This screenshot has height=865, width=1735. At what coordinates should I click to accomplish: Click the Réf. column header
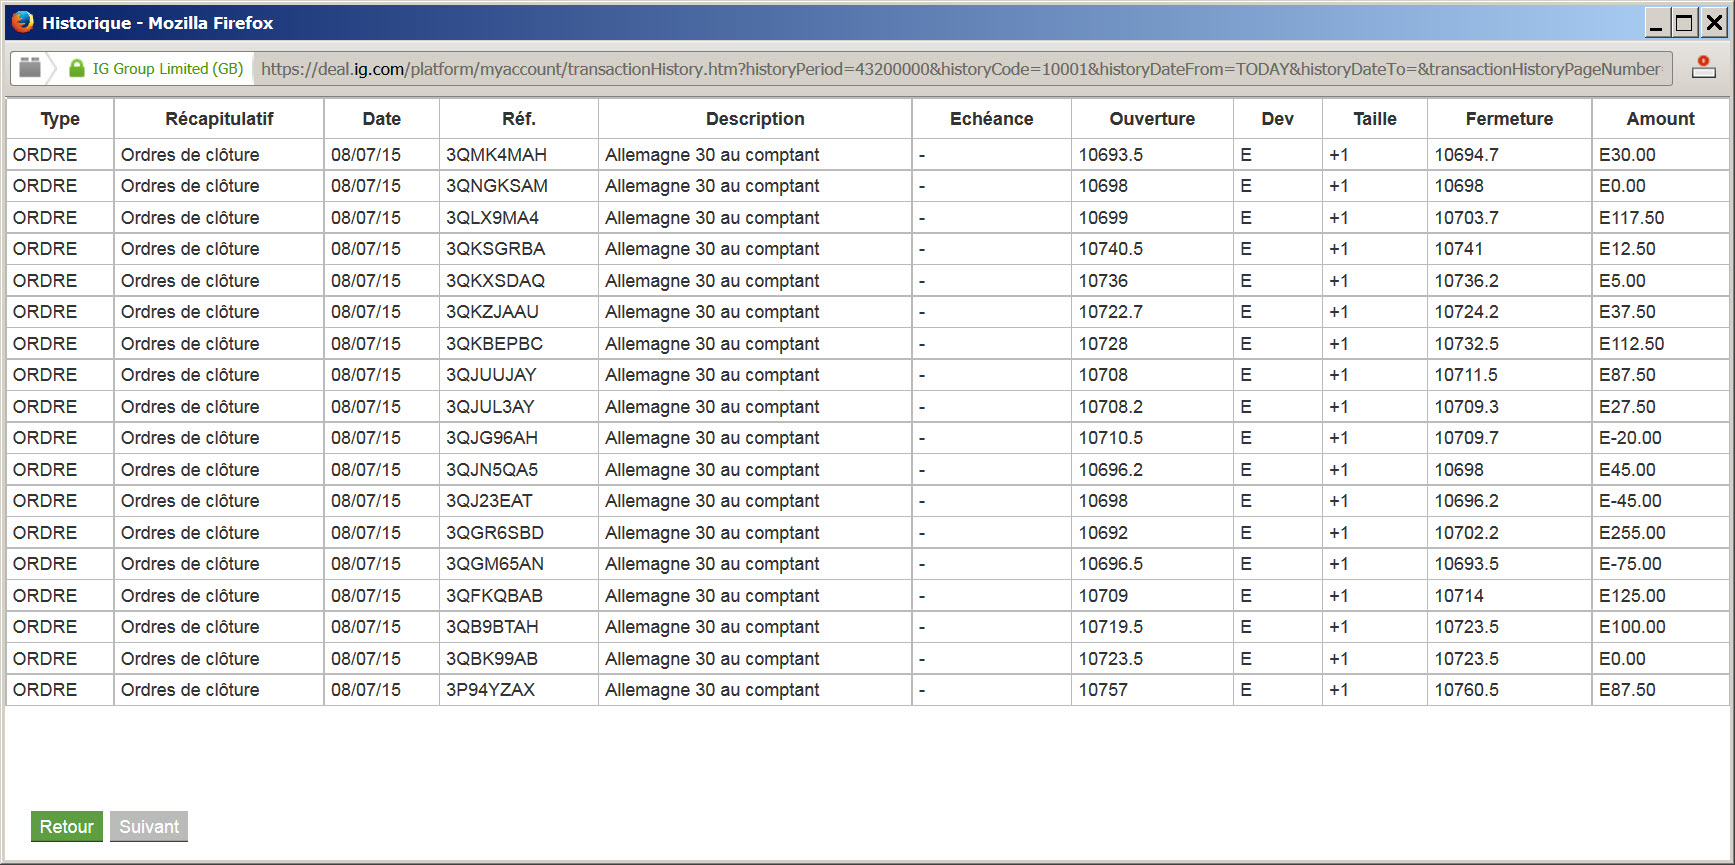pos(519,119)
